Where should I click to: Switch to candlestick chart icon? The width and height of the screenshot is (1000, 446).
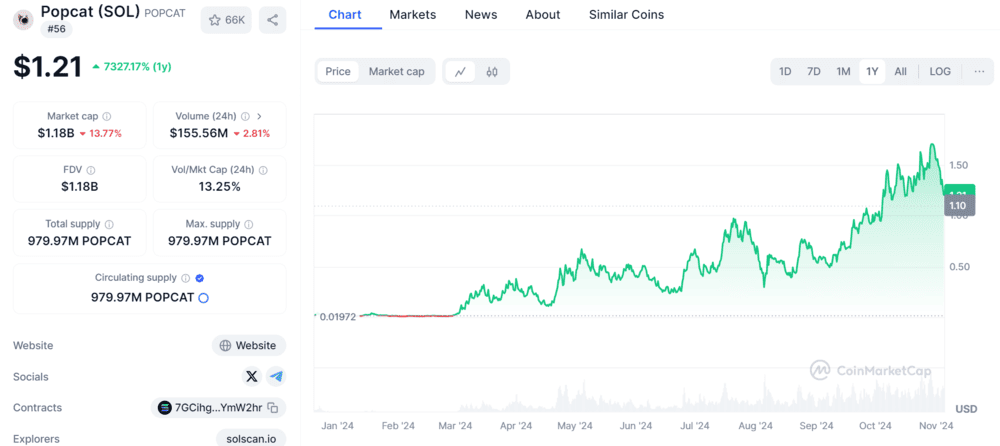pyautogui.click(x=492, y=71)
